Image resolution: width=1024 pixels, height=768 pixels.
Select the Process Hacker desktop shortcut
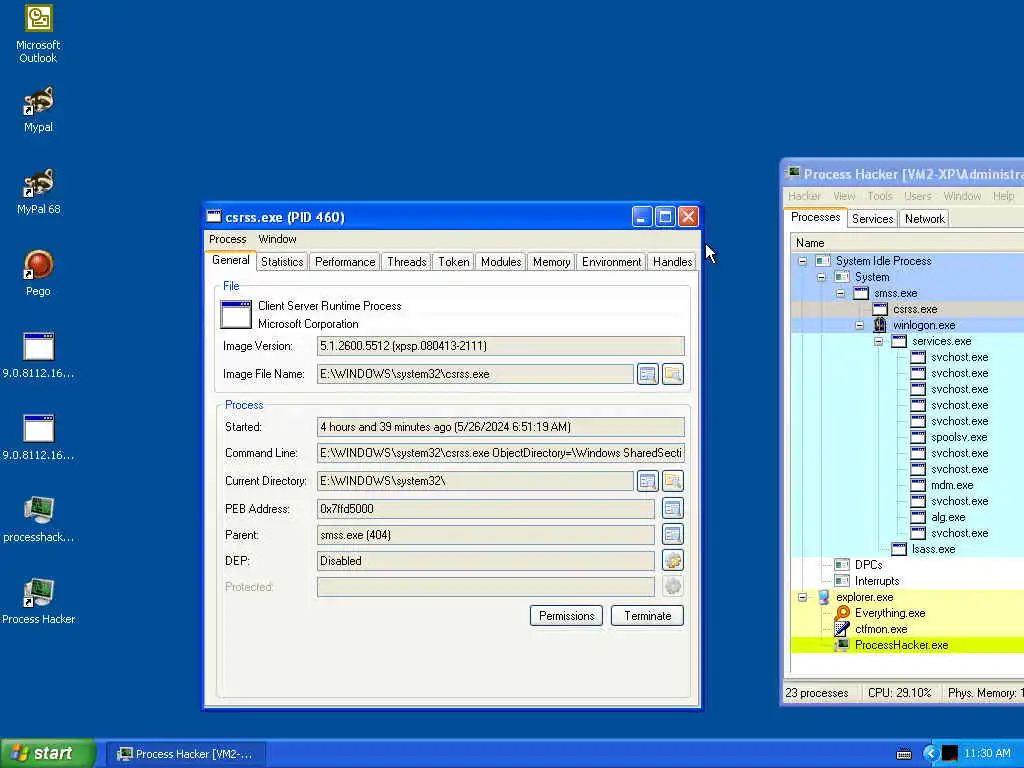38,601
